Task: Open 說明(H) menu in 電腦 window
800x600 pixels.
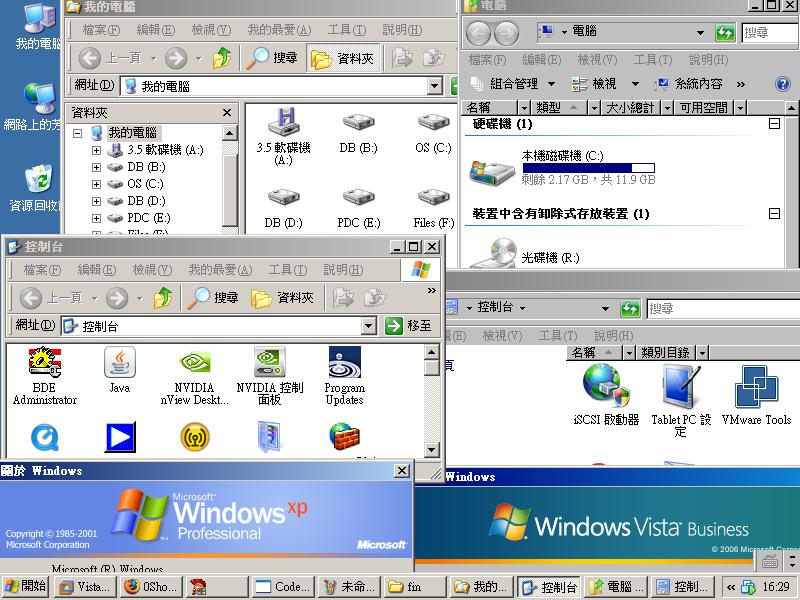Action: 708,60
